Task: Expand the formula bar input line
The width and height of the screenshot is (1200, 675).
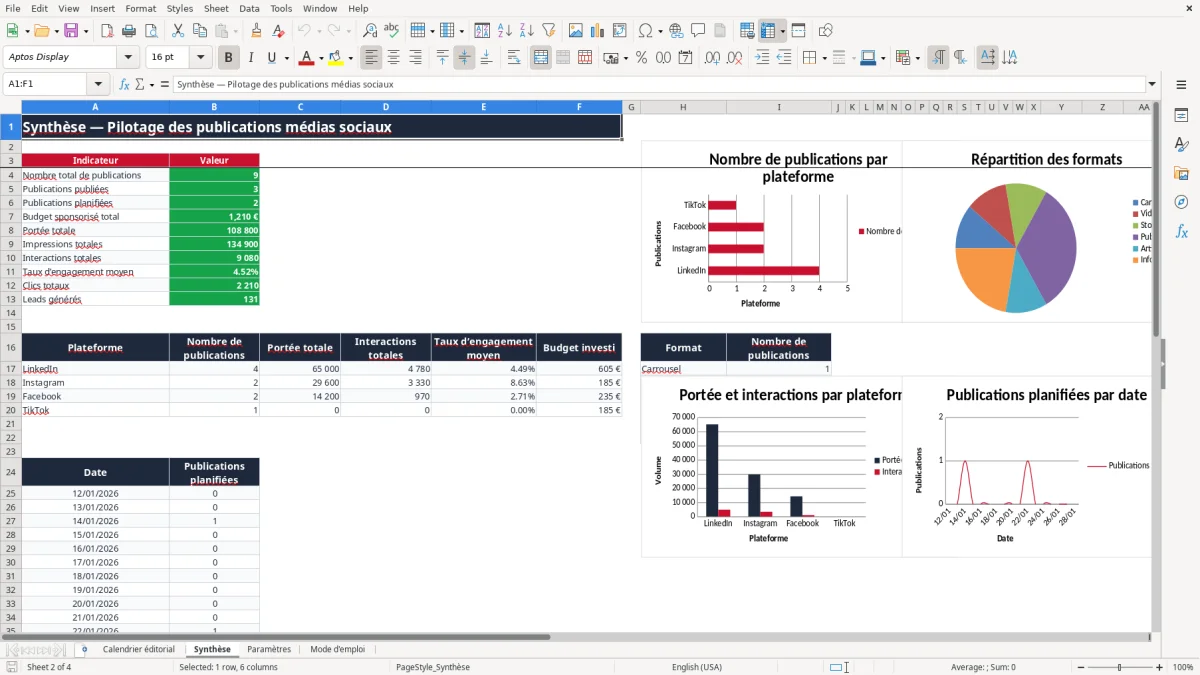Action: 1152,85
